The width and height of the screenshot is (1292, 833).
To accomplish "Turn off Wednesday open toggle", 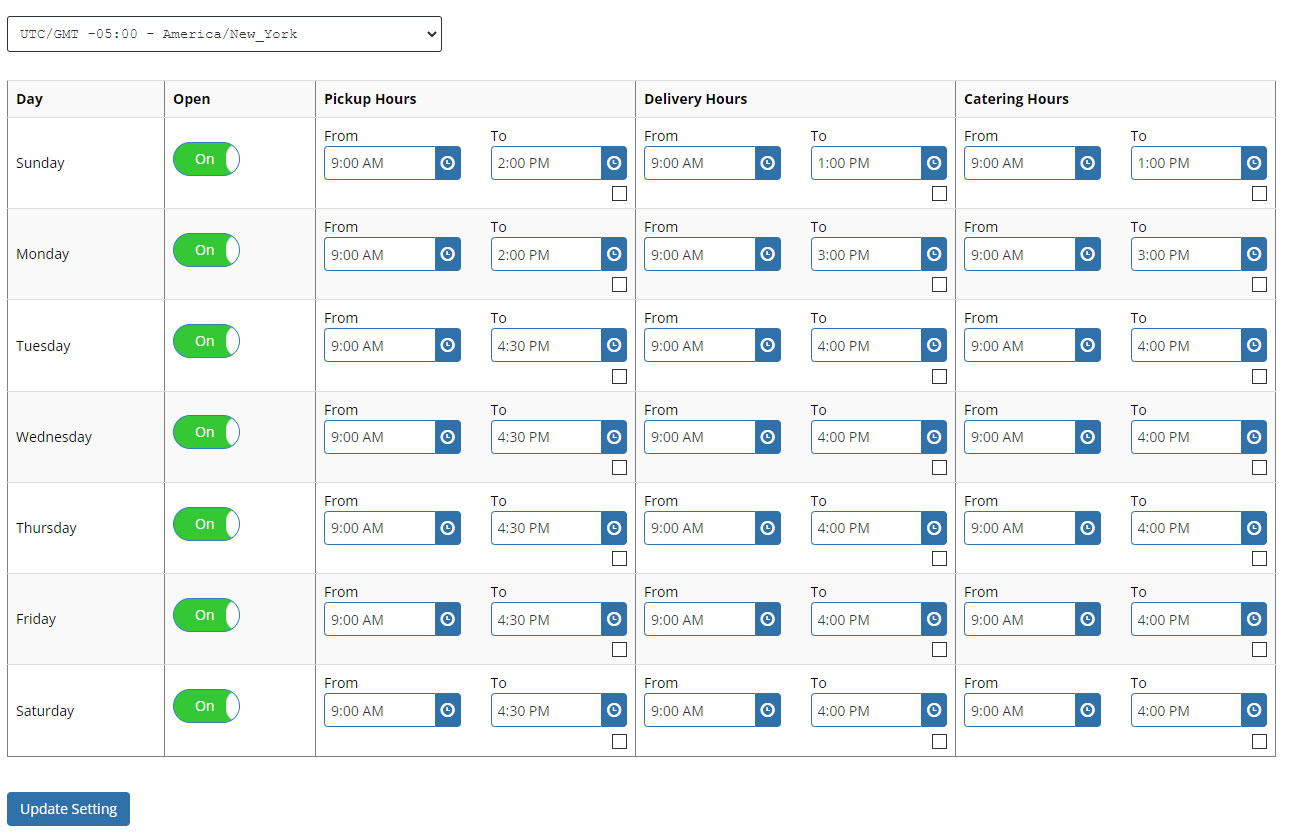I will pyautogui.click(x=206, y=432).
